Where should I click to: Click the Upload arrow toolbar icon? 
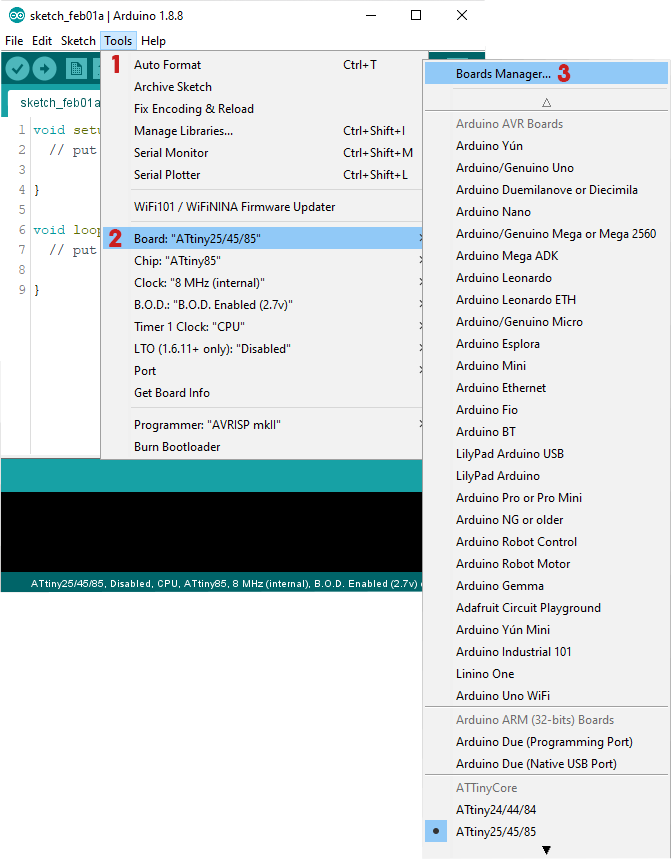[44, 69]
